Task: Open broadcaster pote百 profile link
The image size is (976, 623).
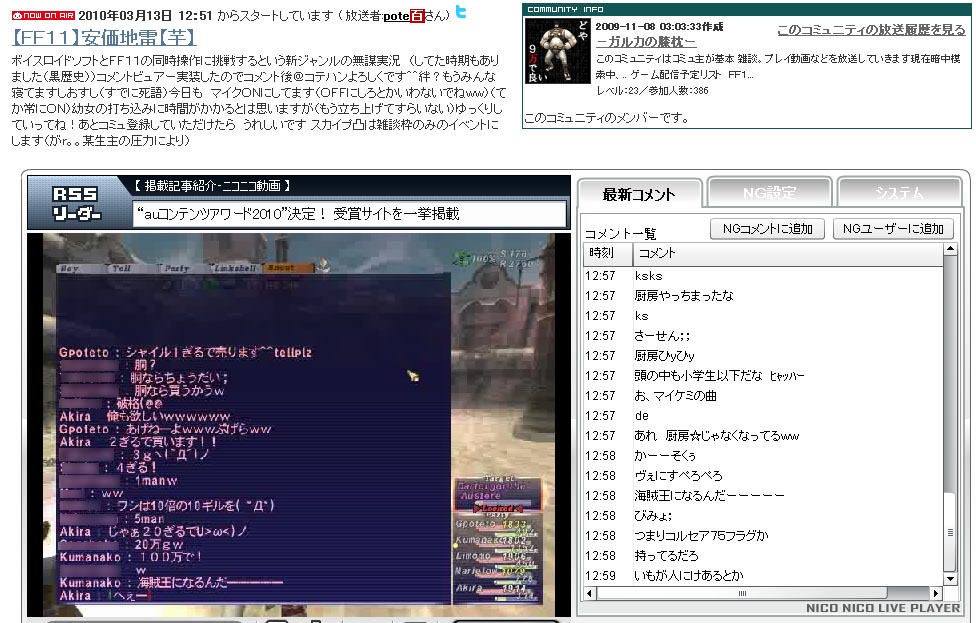Action: pos(404,16)
